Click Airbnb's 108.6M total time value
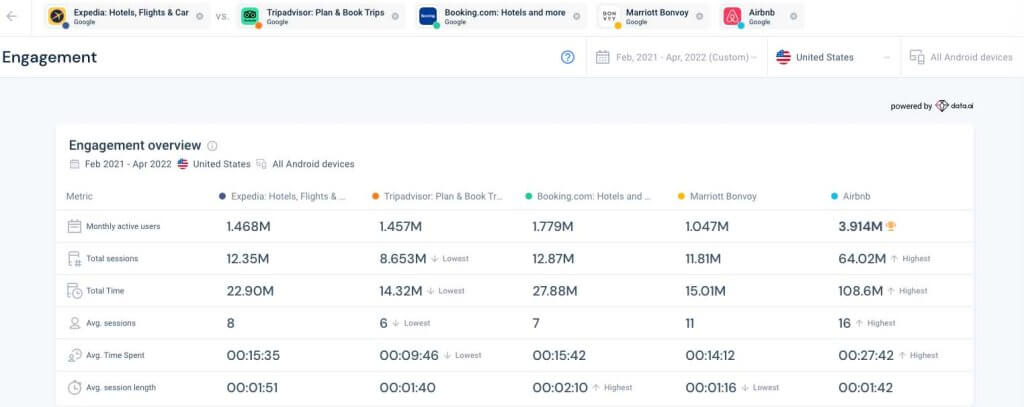The height and width of the screenshot is (407, 1024). (861, 291)
